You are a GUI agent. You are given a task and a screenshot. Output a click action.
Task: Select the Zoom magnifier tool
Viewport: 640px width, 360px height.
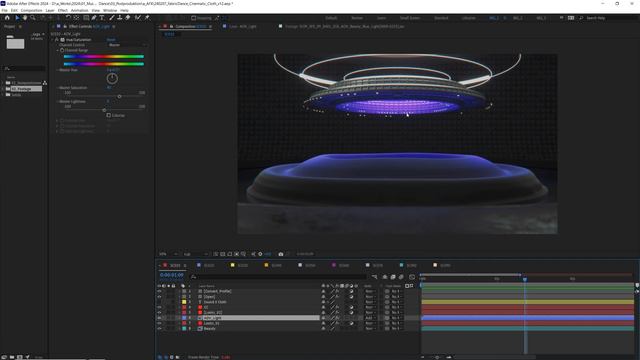[x=33, y=18]
